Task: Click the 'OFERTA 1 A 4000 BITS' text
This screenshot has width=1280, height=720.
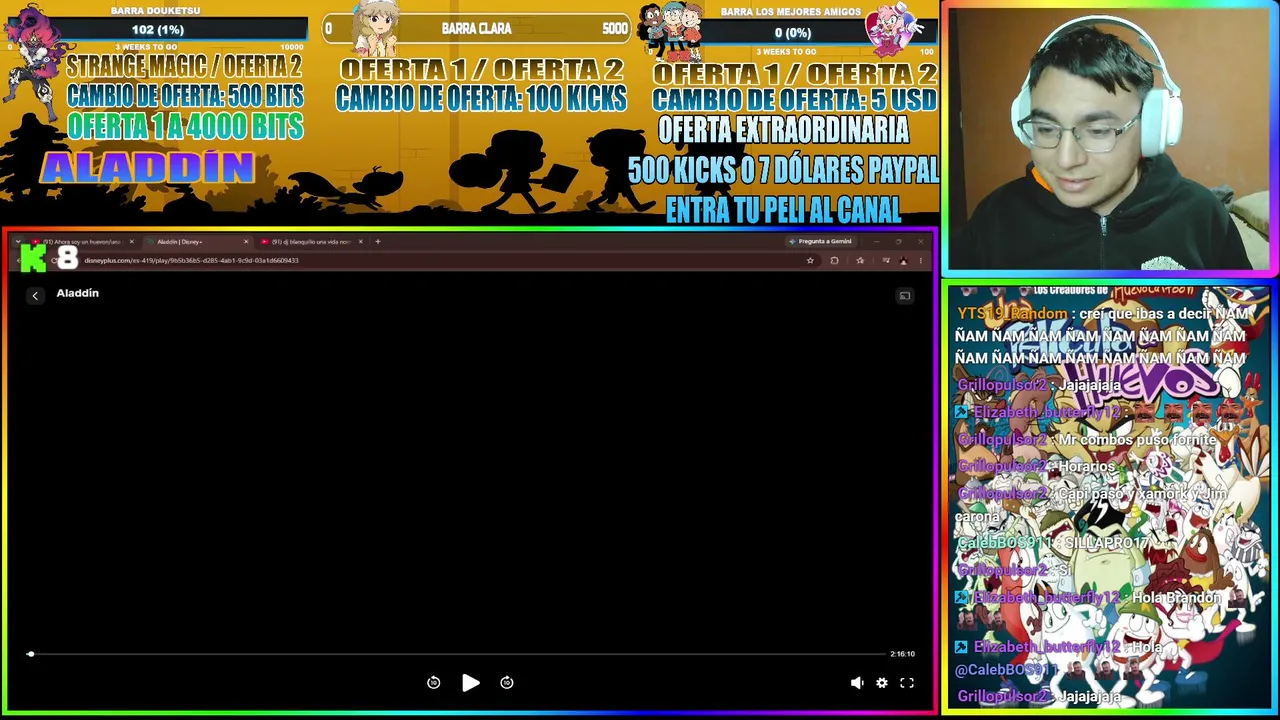Action: 185,126
